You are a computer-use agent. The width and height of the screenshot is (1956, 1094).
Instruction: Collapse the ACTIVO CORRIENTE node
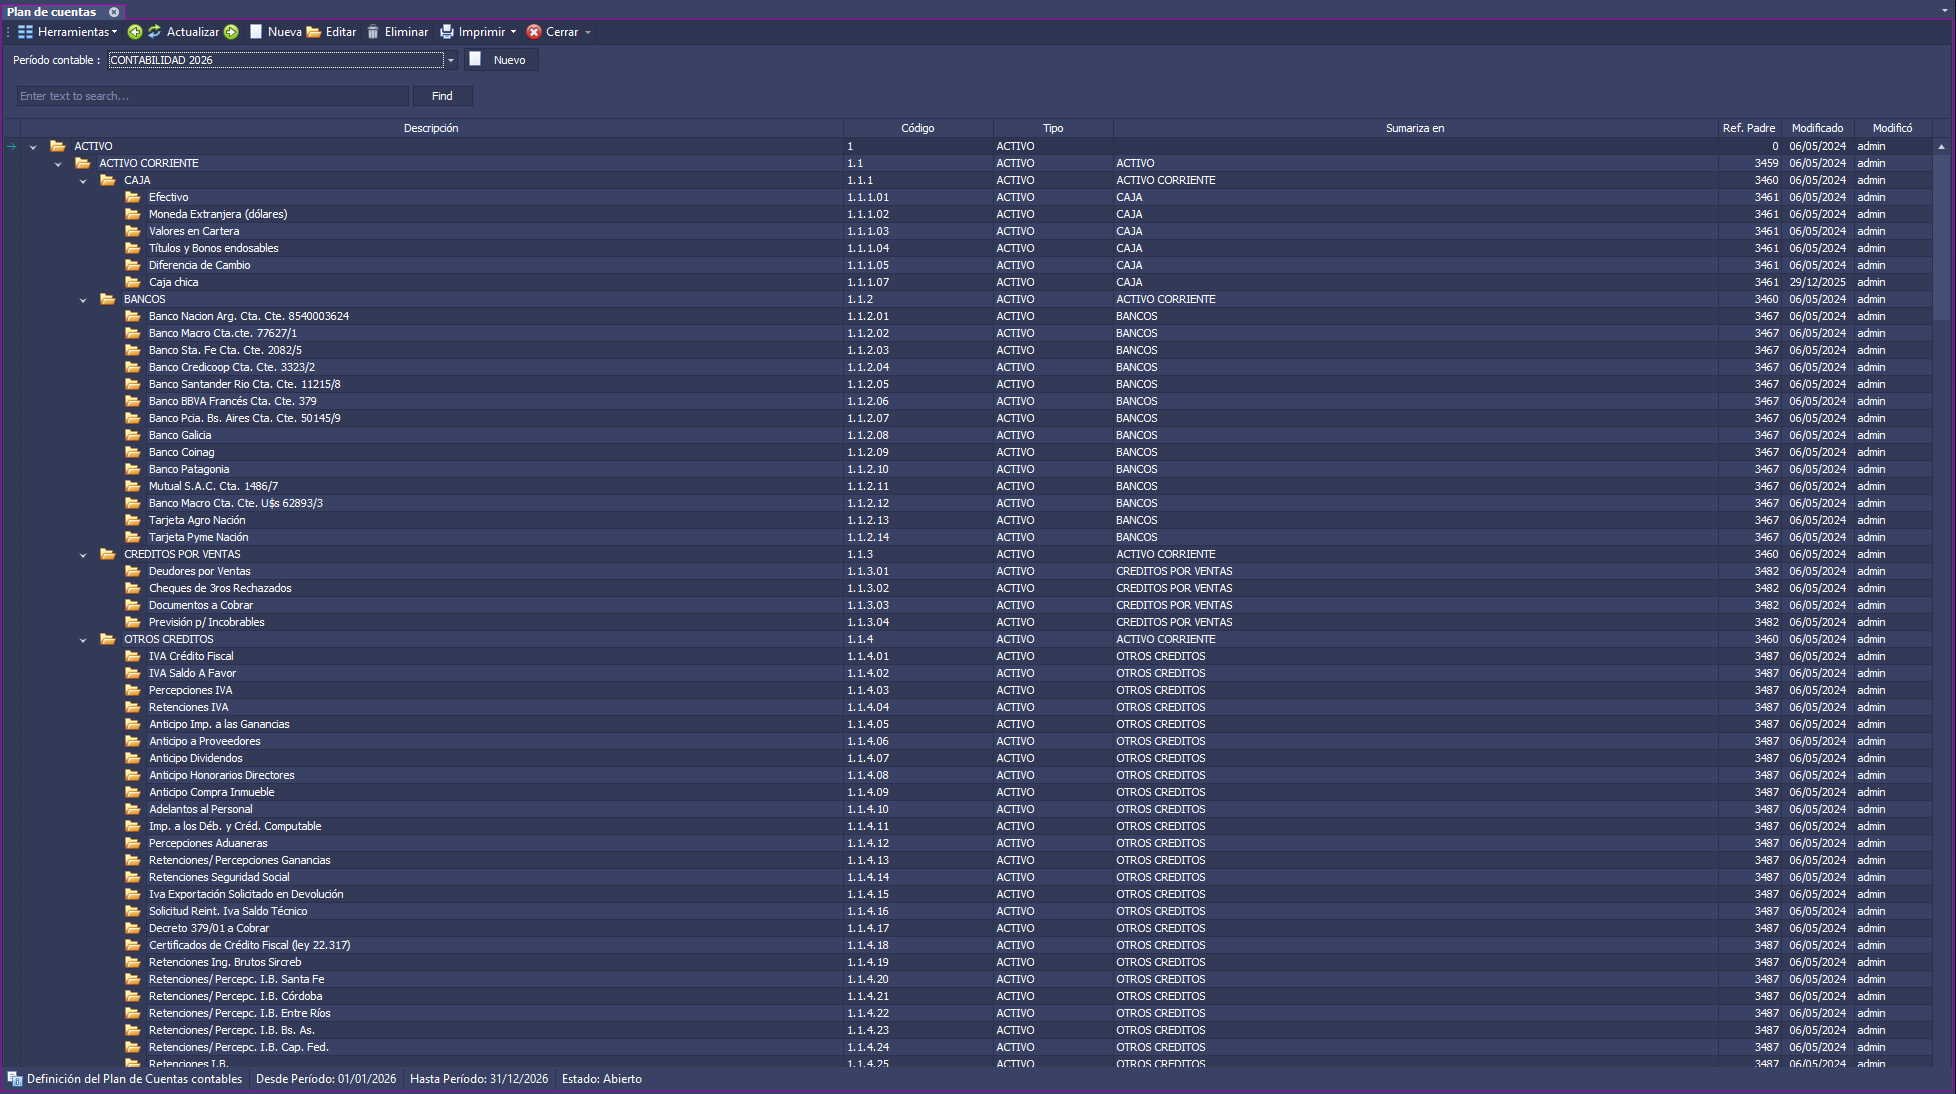click(x=58, y=164)
